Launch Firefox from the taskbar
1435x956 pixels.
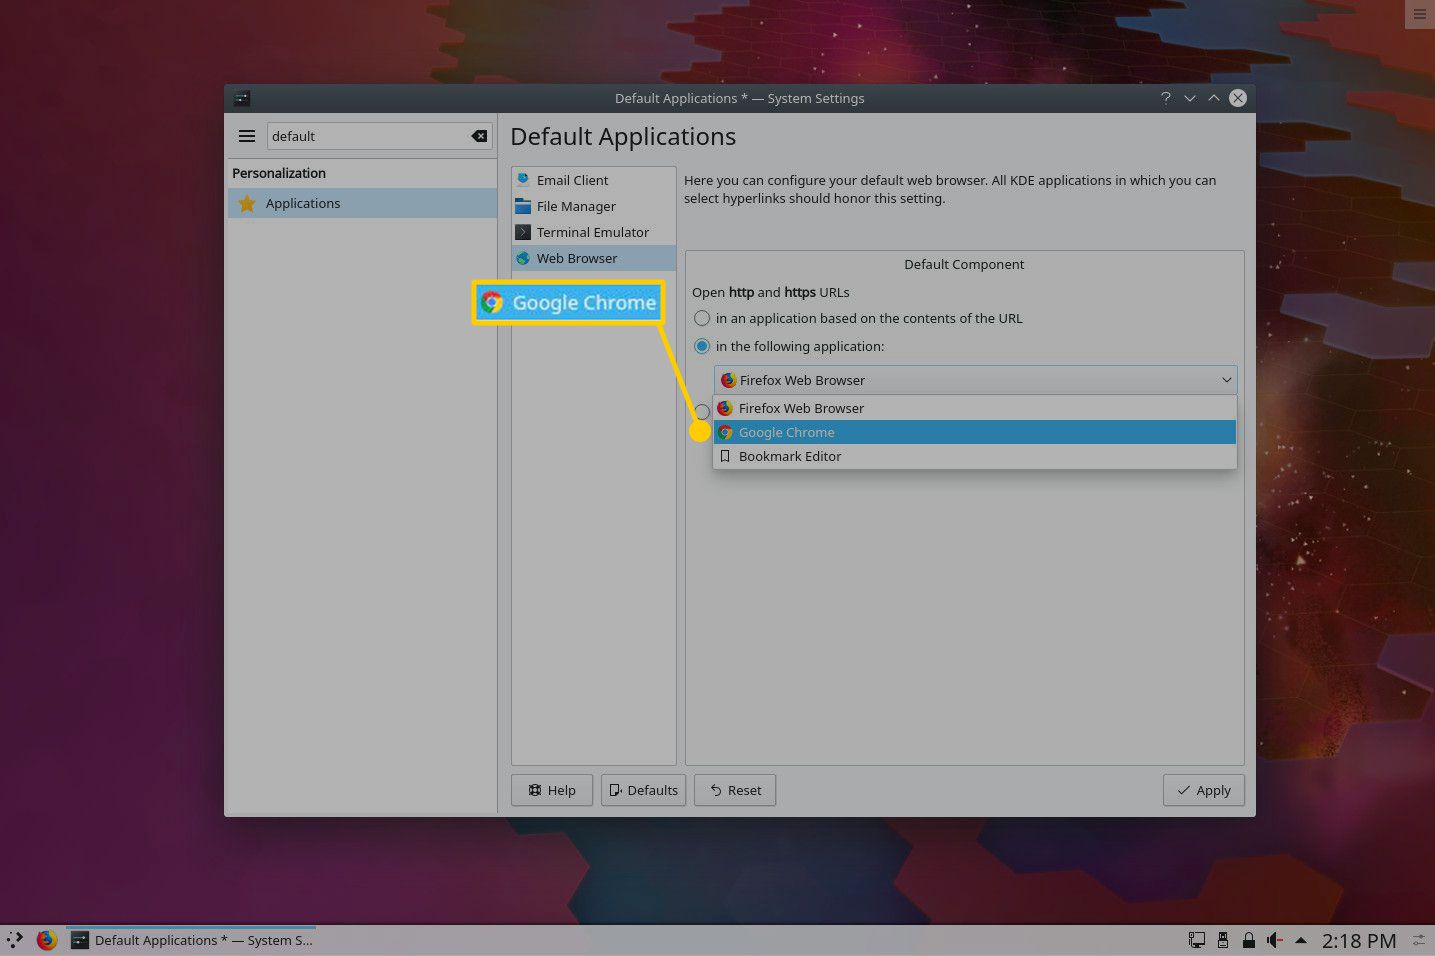tap(46, 940)
